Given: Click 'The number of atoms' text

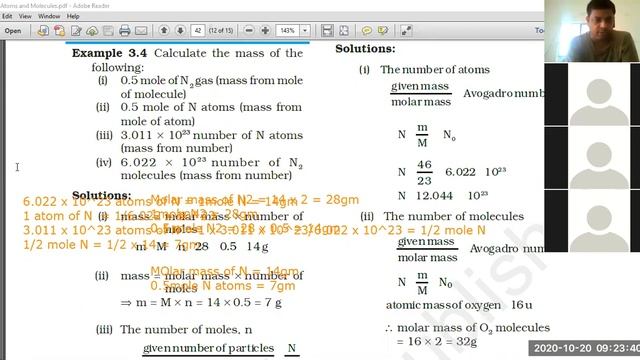Looking at the screenshot, I should [435, 69].
